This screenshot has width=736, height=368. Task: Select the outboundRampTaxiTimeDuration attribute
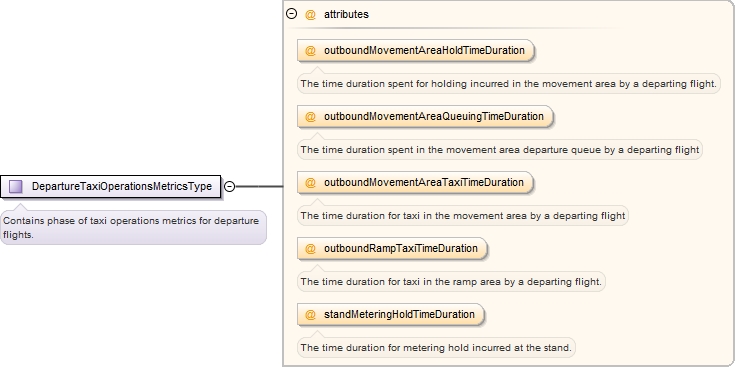[x=392, y=249]
